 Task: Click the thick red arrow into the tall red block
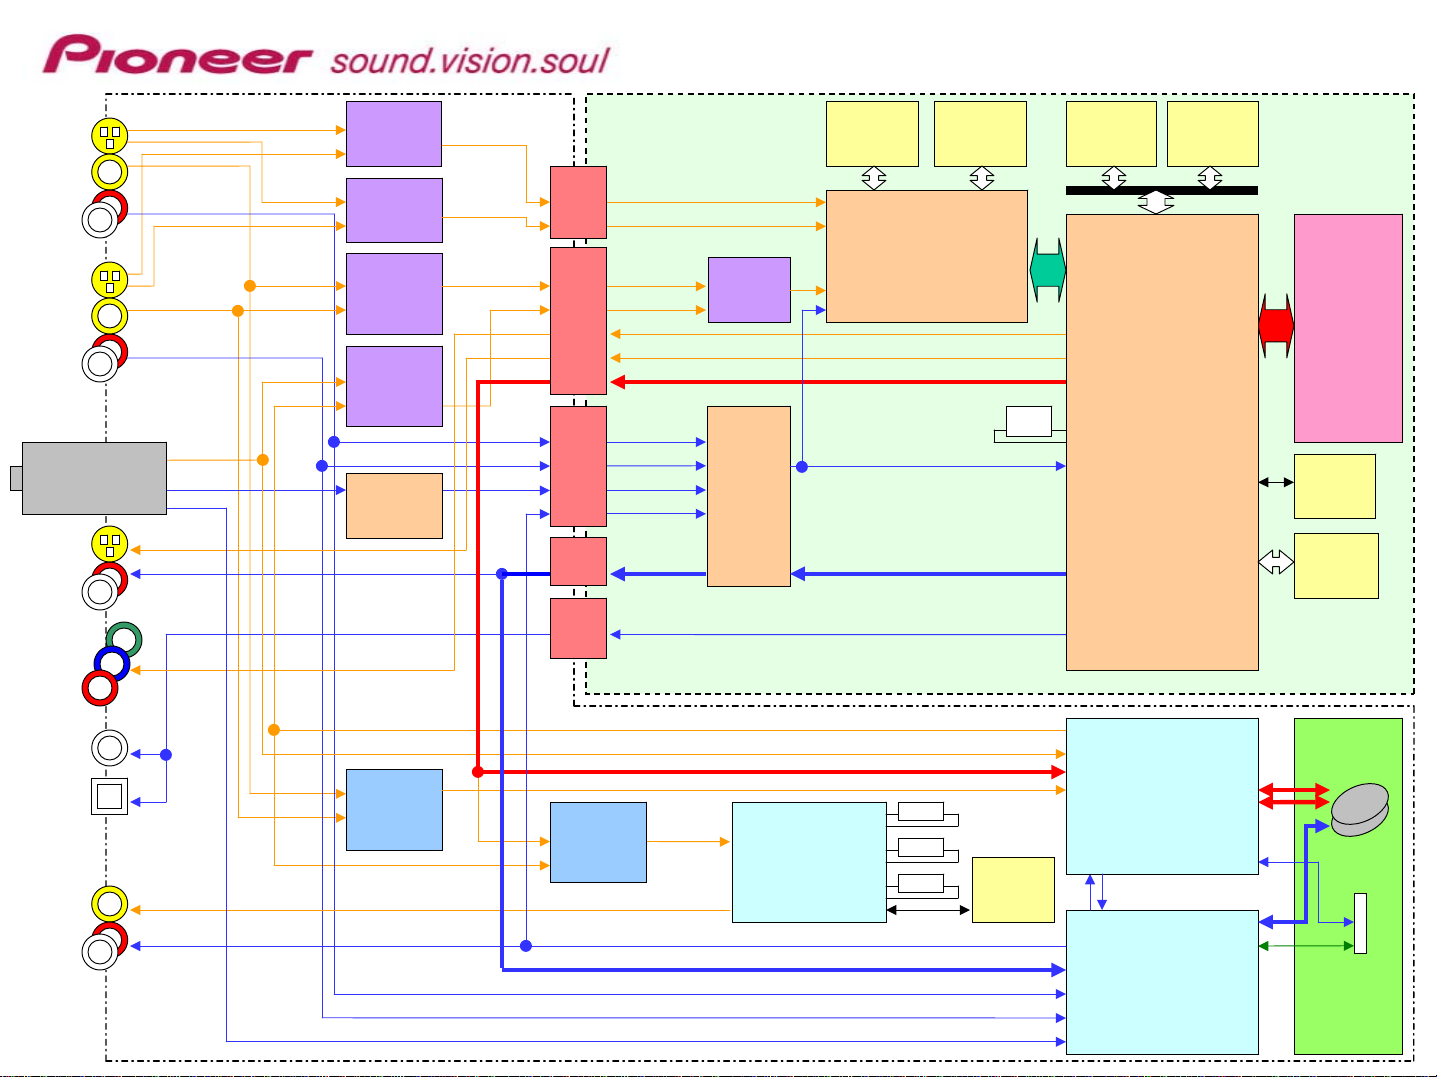(838, 382)
